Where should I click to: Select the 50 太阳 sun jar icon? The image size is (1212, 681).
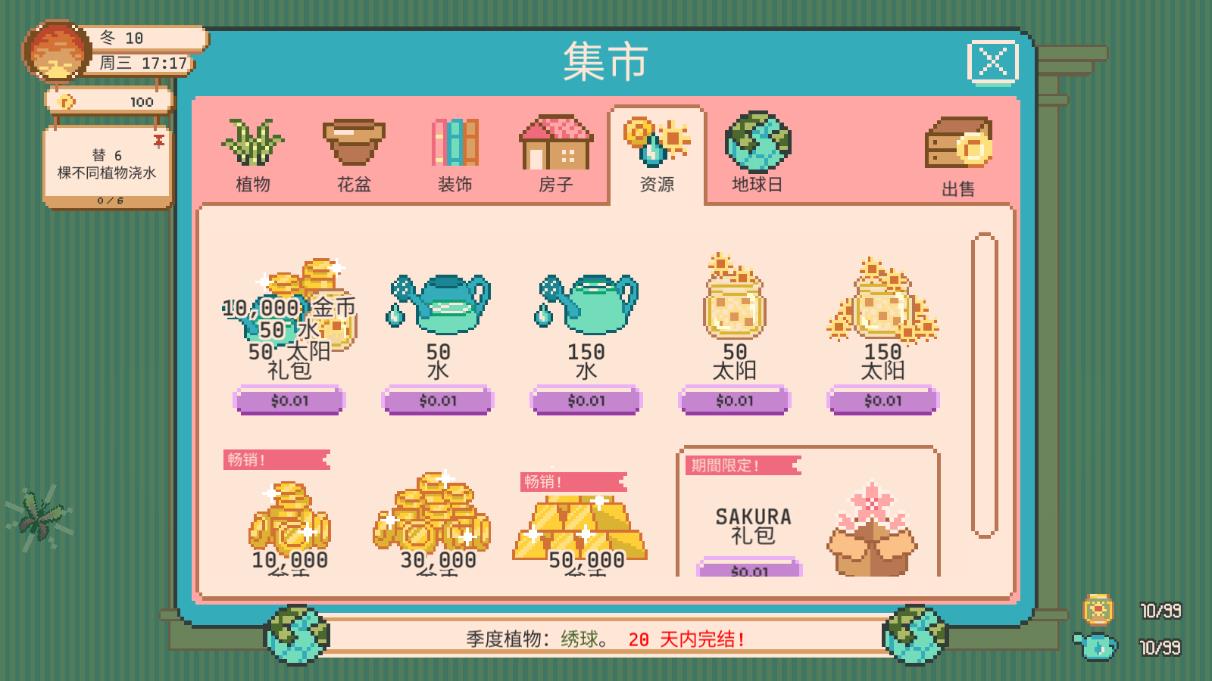(735, 298)
